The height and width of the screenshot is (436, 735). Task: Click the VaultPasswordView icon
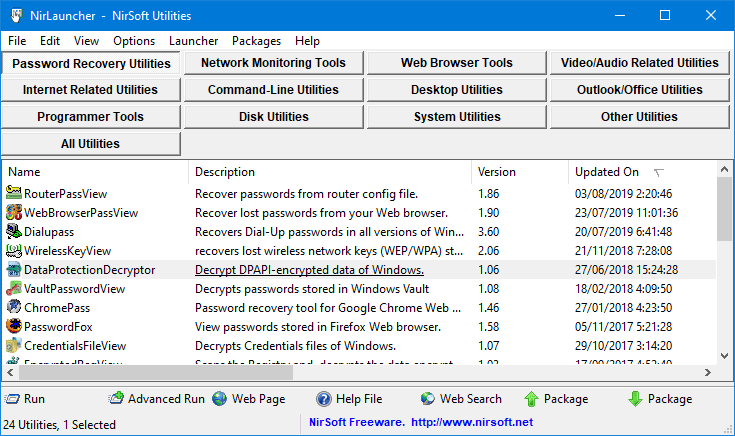14,288
